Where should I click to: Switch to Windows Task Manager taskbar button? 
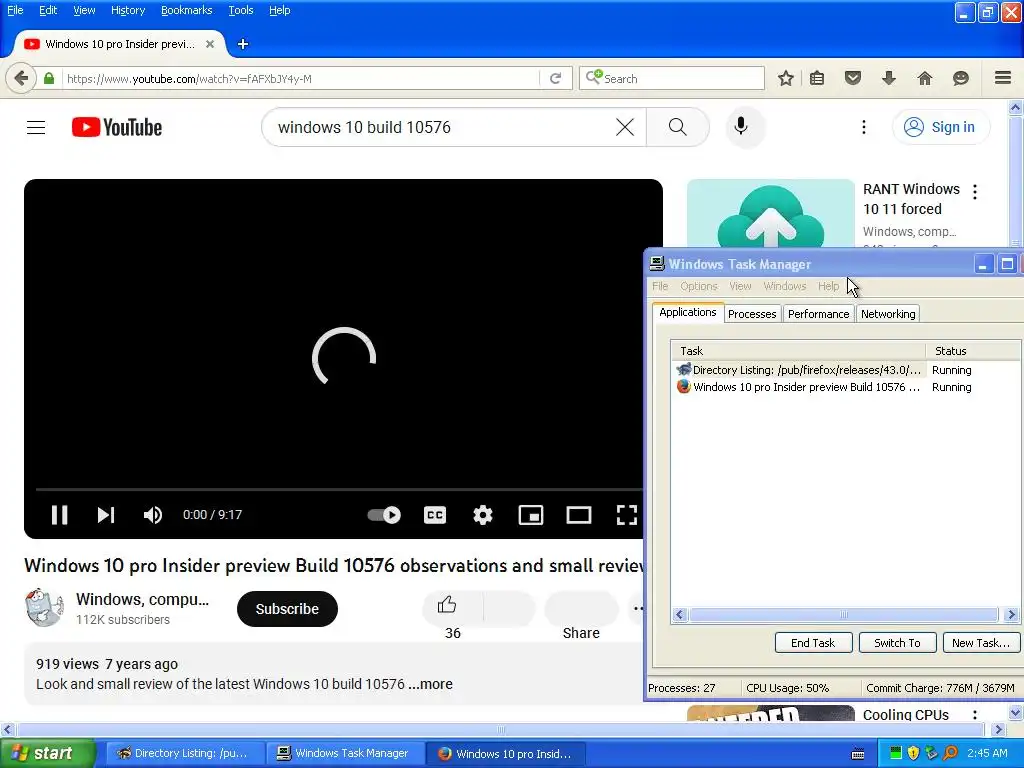pyautogui.click(x=346, y=754)
